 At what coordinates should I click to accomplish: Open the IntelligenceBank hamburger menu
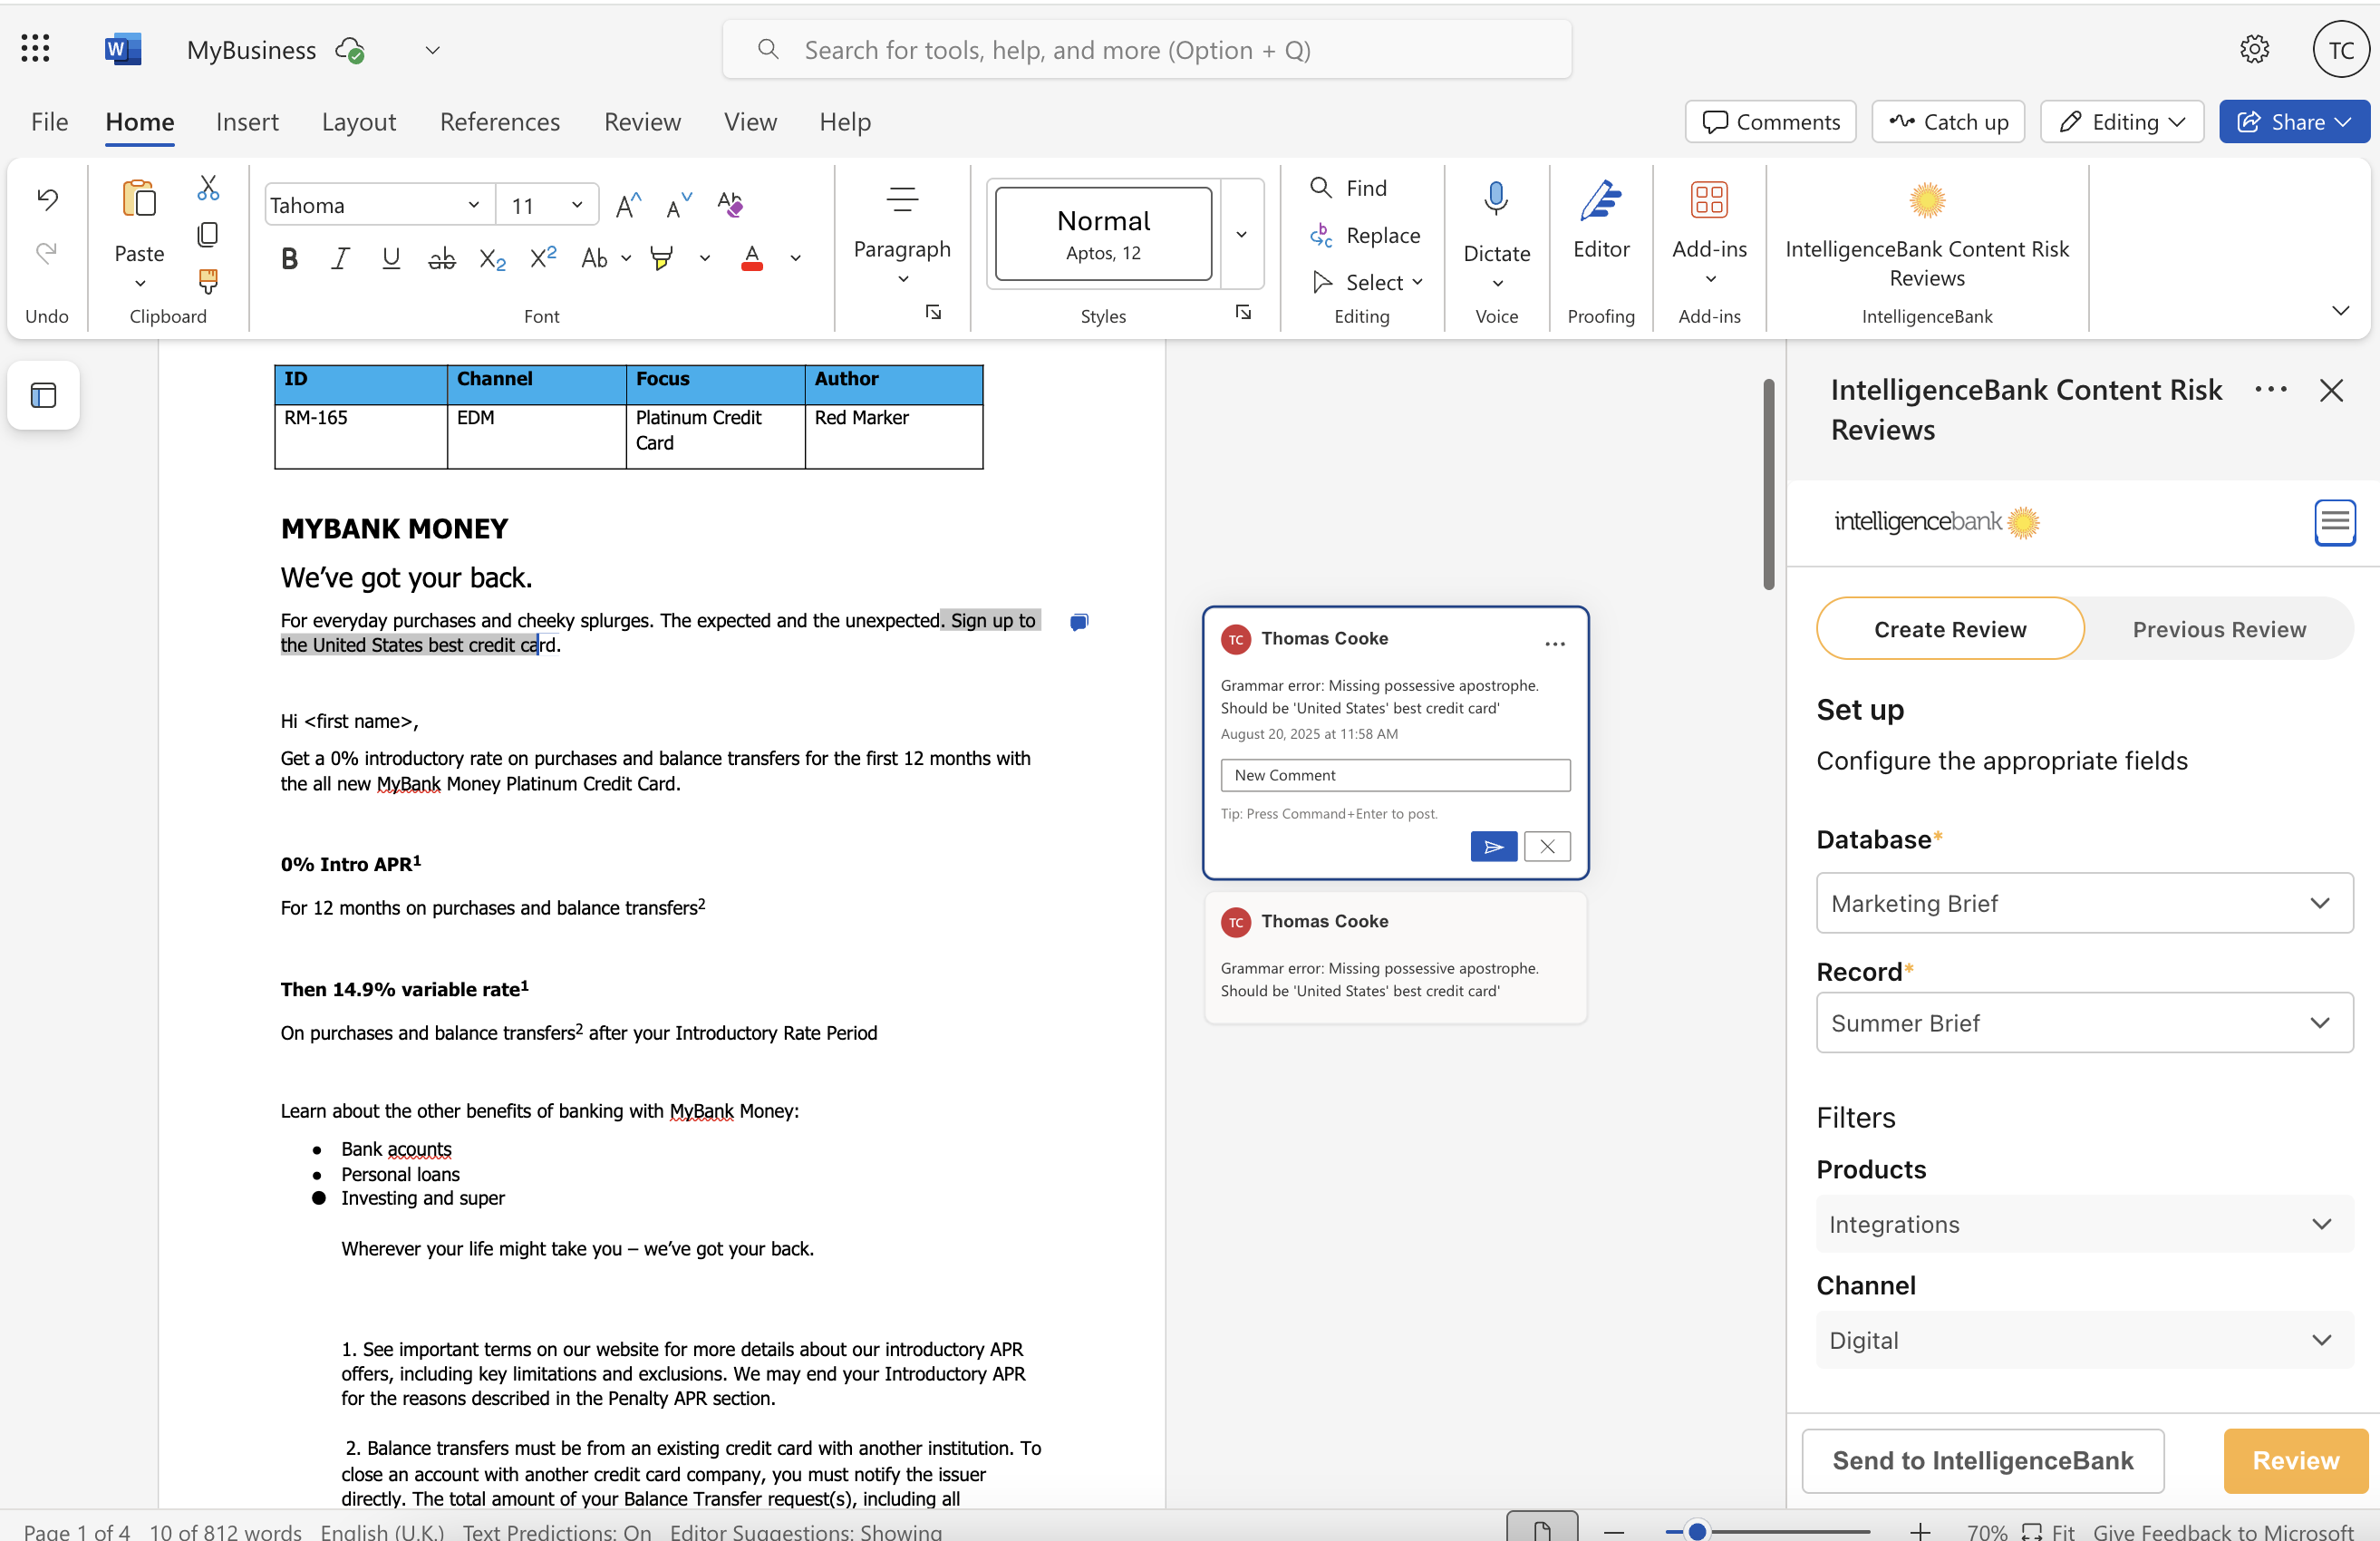click(x=2334, y=522)
